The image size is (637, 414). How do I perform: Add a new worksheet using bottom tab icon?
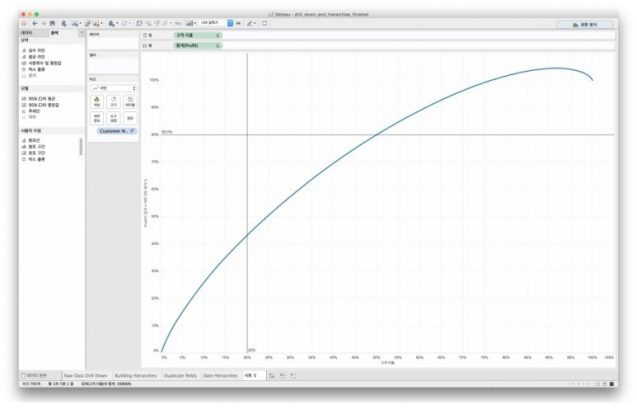[272, 375]
